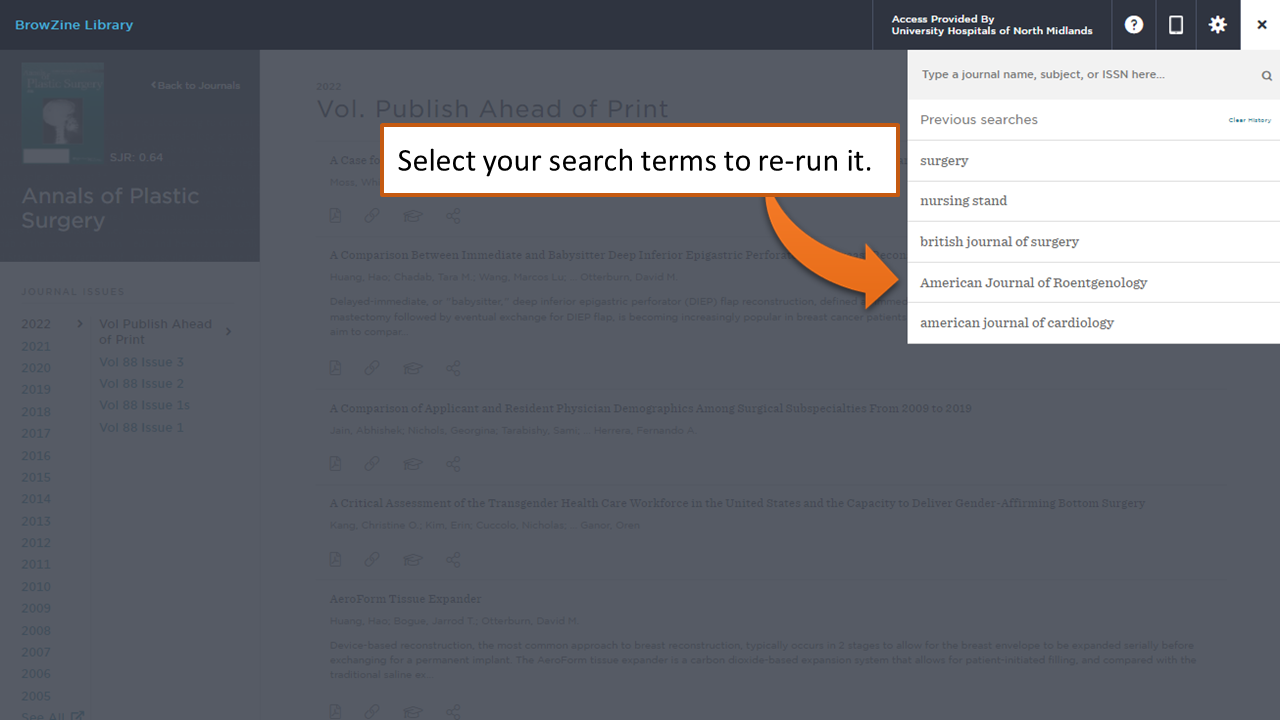
Task: Select year 2022 in journal issues
Action: [x=36, y=324]
